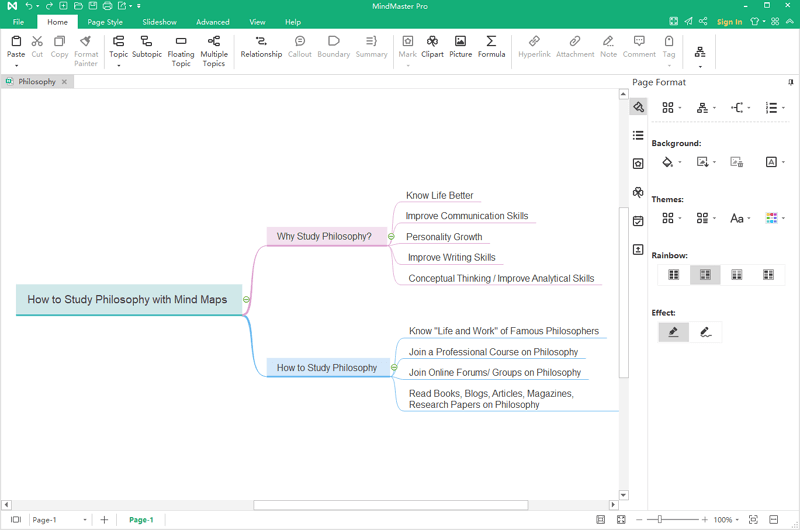Add a Subtopic using ribbon icon
Viewport: 800px width, 530px height.
[146, 42]
